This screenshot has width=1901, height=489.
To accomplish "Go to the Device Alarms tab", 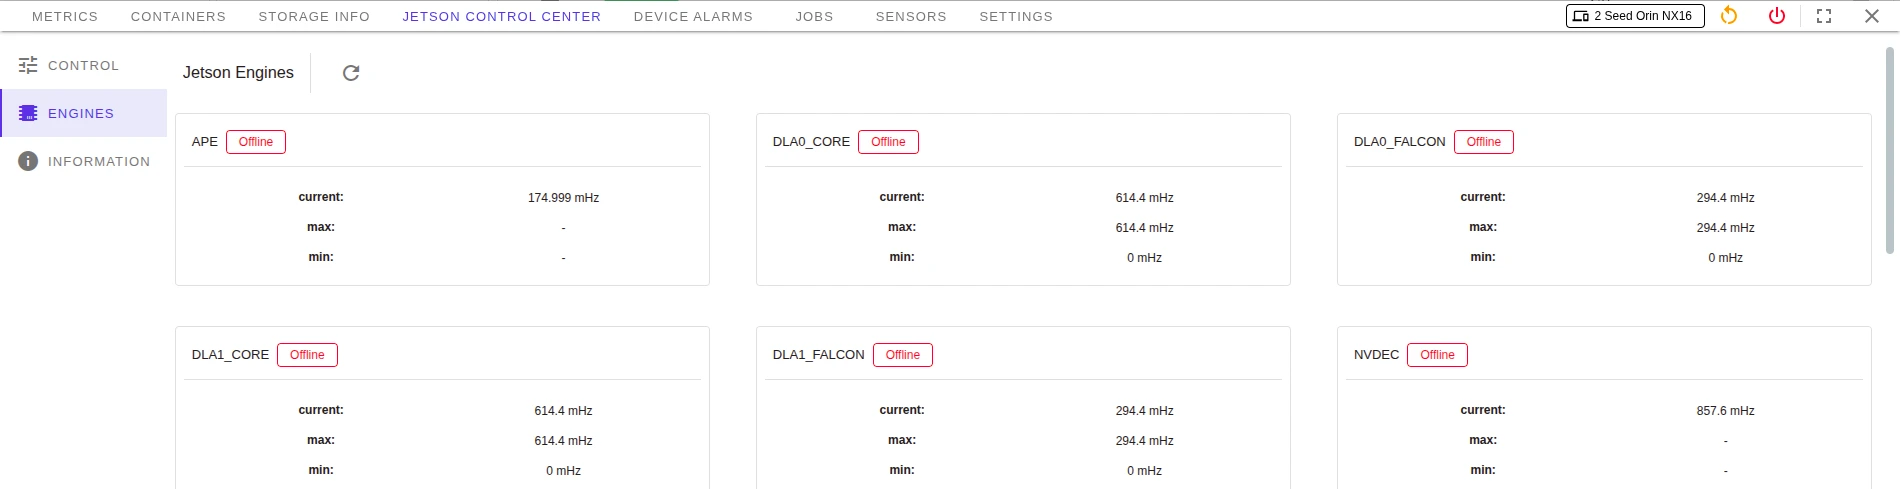I will tap(693, 17).
